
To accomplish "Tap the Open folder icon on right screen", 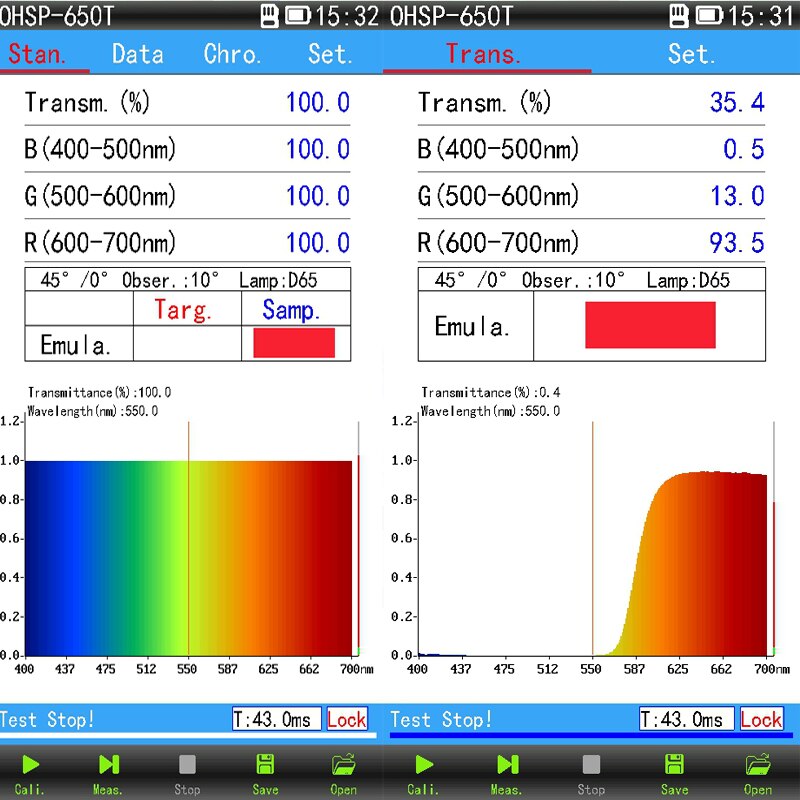I will [758, 764].
